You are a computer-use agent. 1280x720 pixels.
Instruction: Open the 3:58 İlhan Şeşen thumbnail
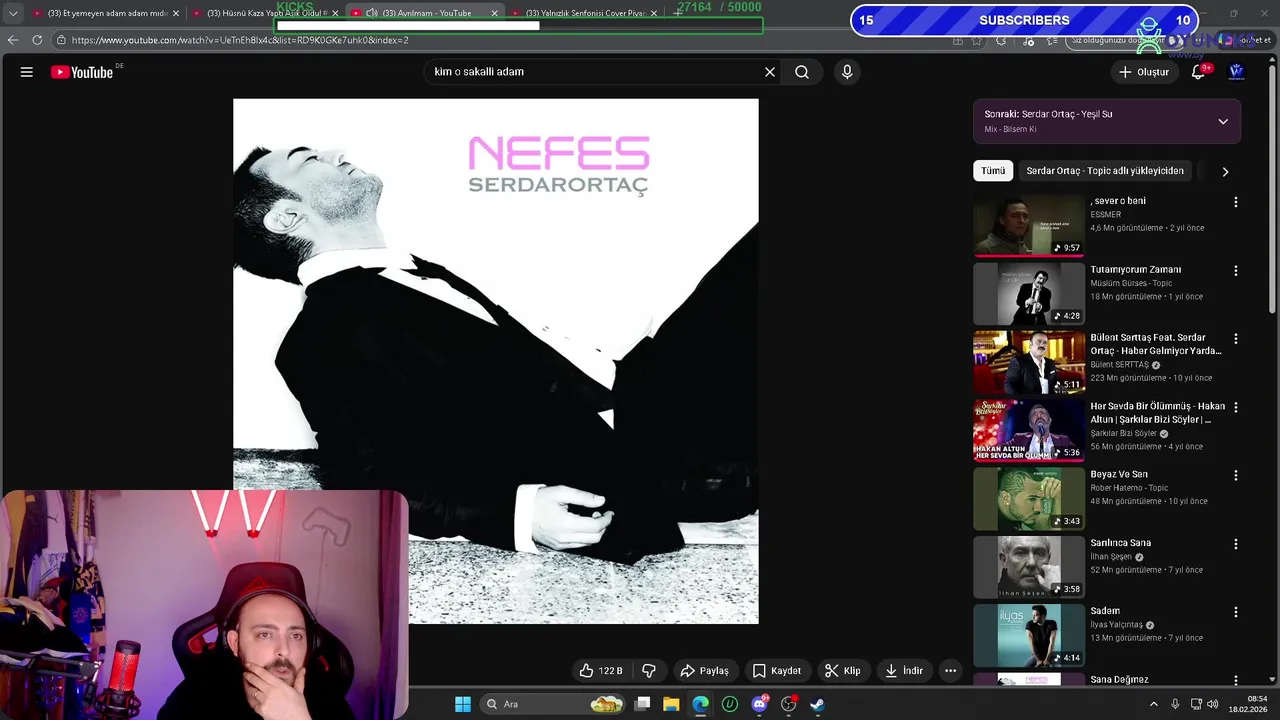pyautogui.click(x=1028, y=567)
